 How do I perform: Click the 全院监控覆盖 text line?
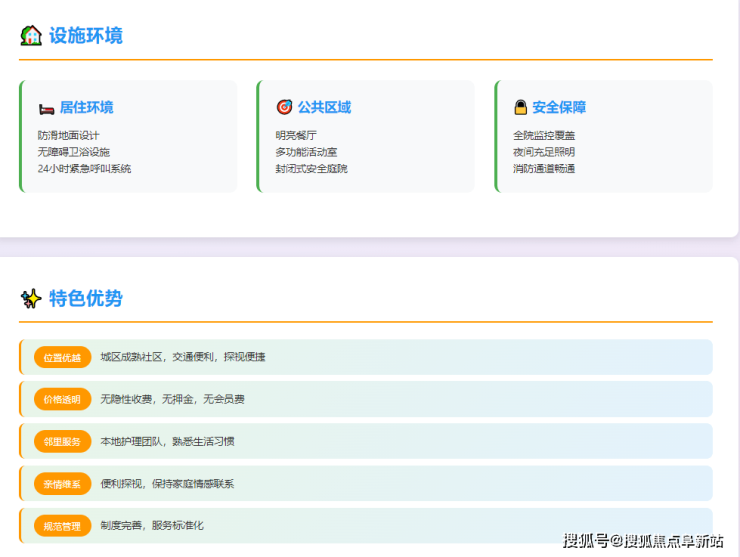544,135
